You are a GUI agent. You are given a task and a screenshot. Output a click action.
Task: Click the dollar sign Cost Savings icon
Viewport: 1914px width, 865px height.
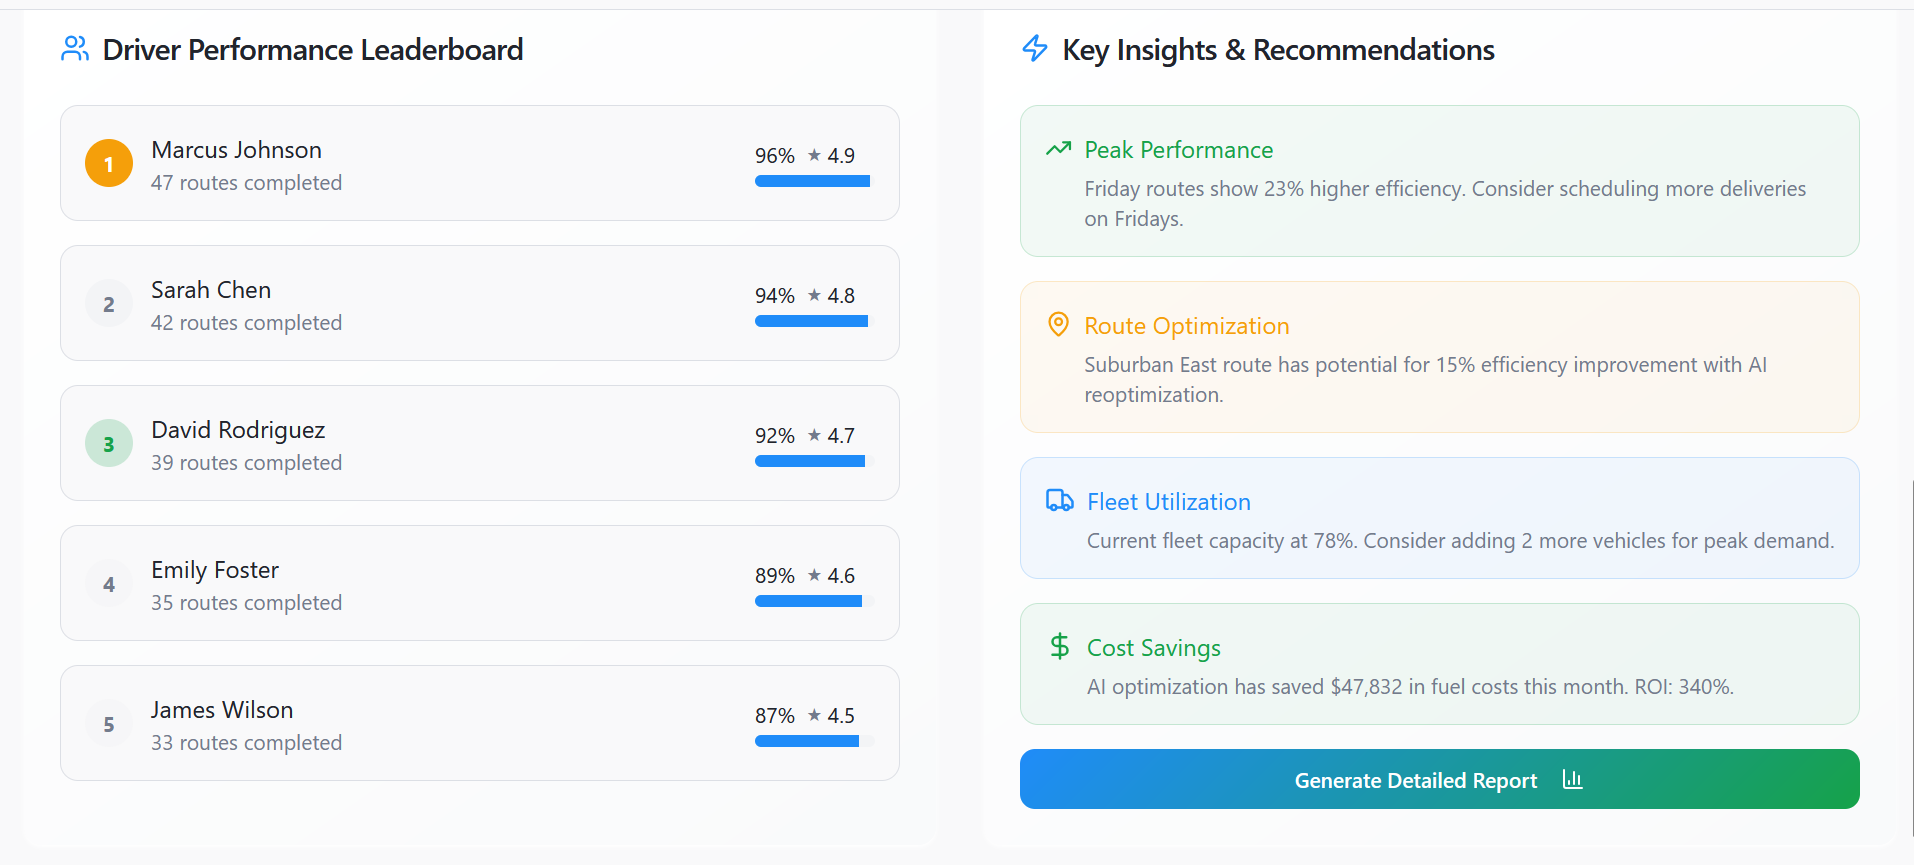(x=1059, y=646)
